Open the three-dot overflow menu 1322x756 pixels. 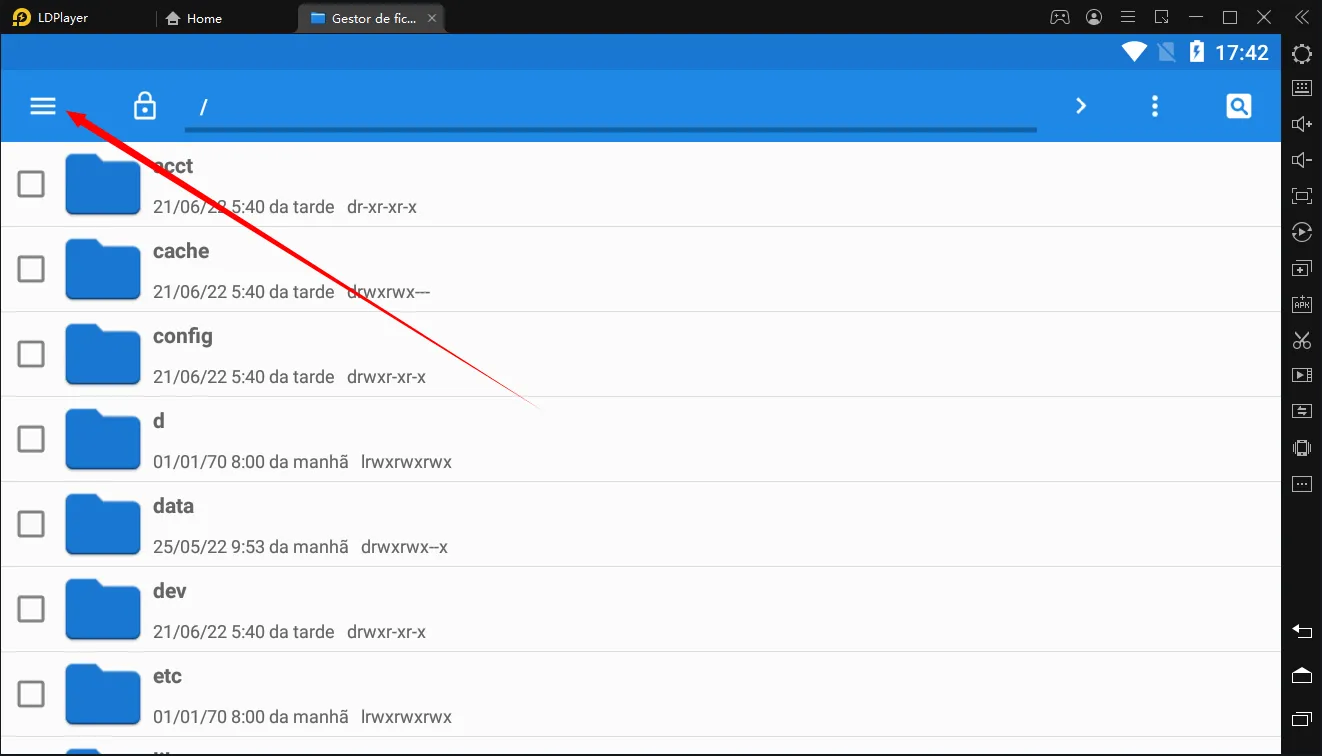1155,105
